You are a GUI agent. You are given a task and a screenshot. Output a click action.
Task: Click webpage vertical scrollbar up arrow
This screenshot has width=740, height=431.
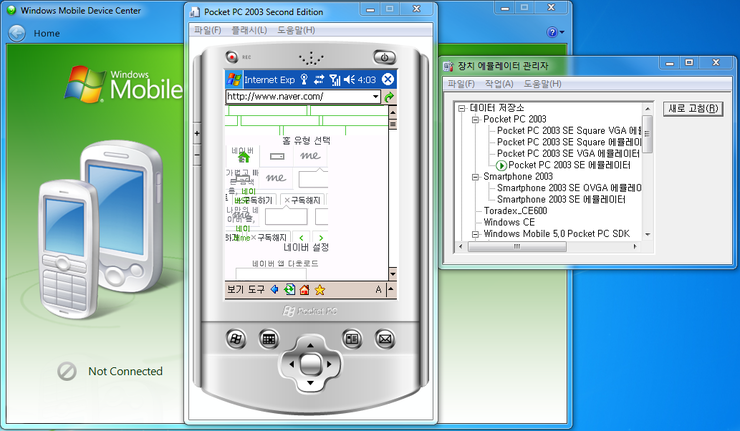[392, 112]
